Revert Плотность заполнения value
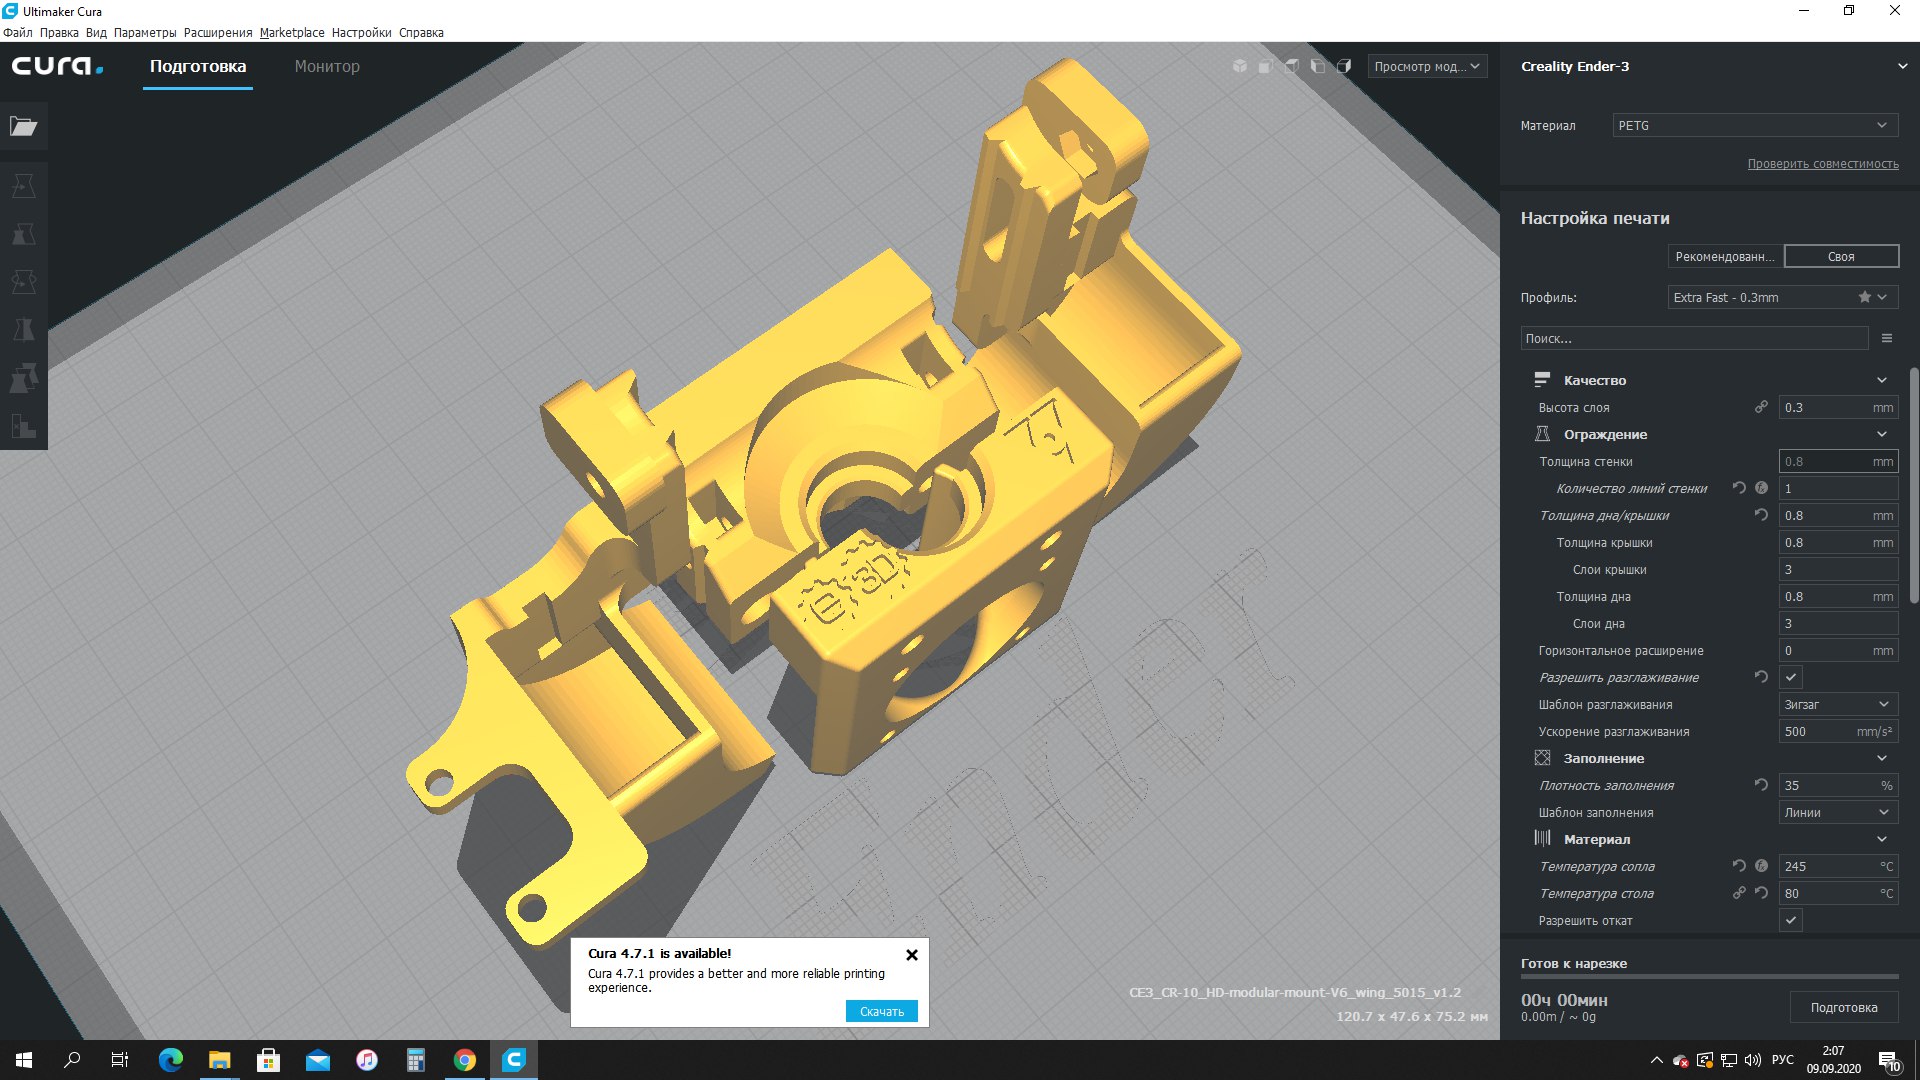 click(1761, 785)
